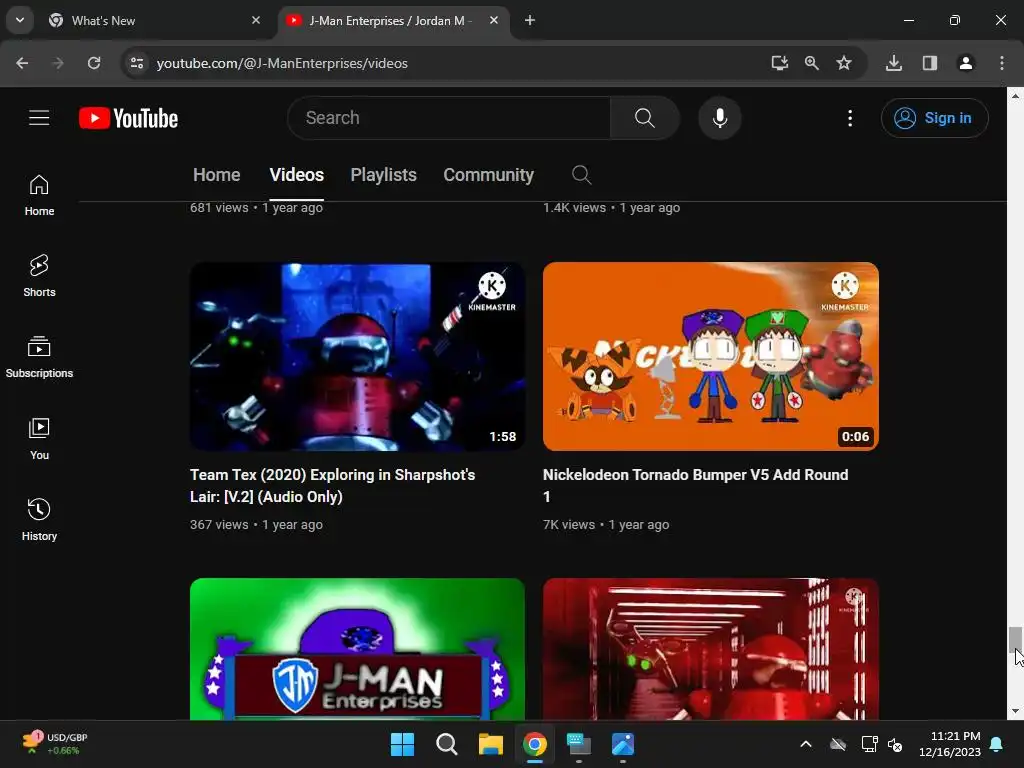The height and width of the screenshot is (768, 1024).
Task: Click Chrome icon in taskbar
Action: point(535,744)
